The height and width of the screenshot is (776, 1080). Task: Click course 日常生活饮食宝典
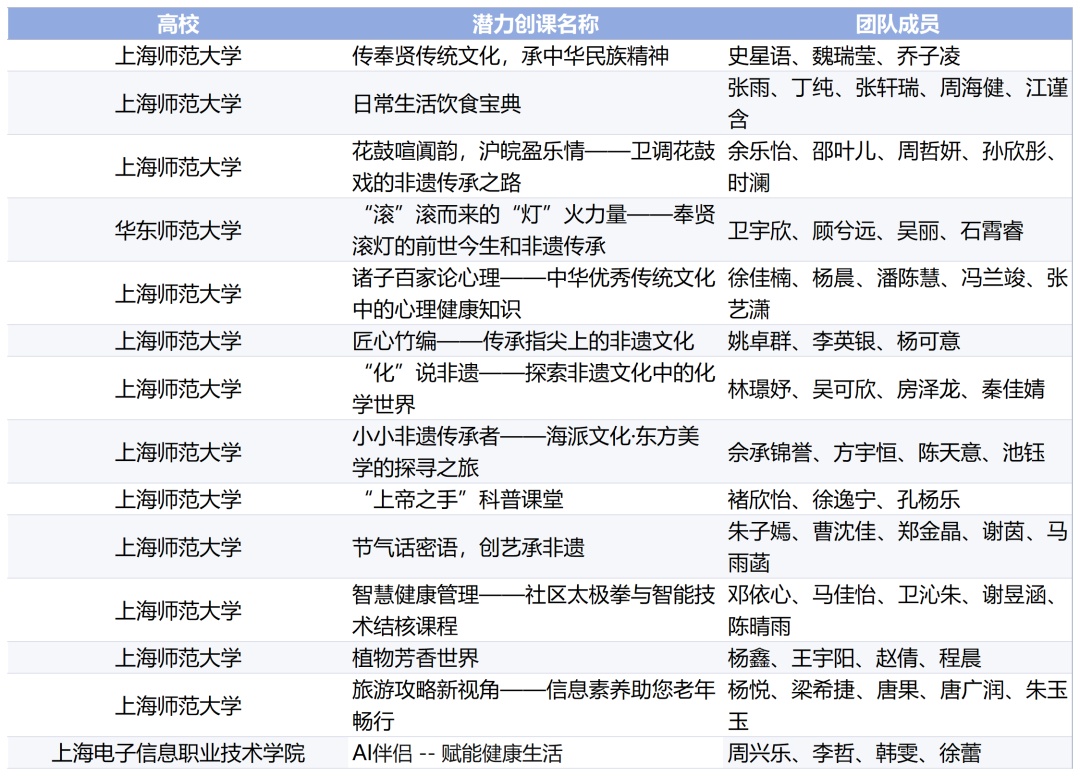437,103
